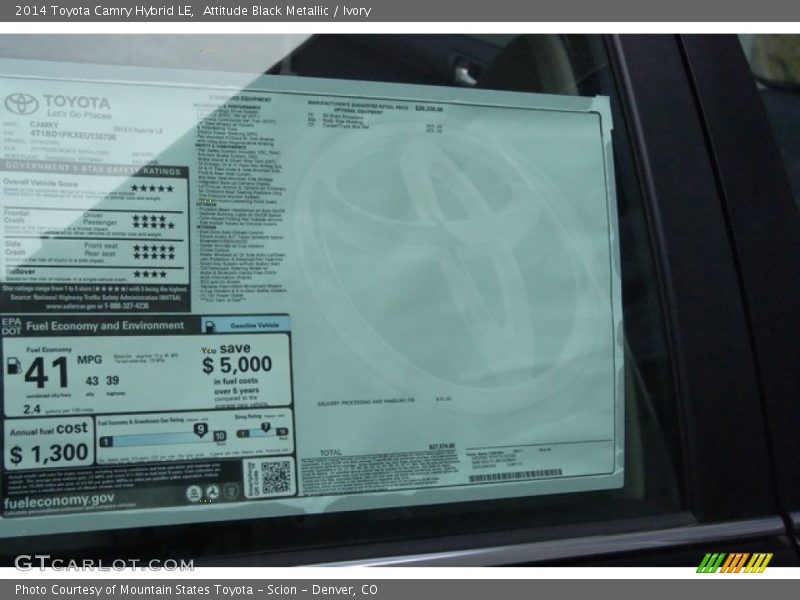
Task: Click the colored stripes logo at bottom right
Action: click(734, 562)
